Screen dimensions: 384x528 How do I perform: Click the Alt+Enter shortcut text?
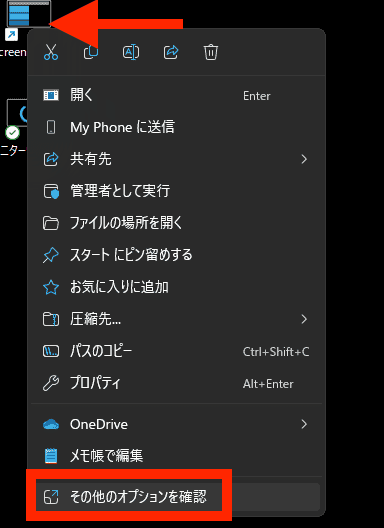(268, 384)
